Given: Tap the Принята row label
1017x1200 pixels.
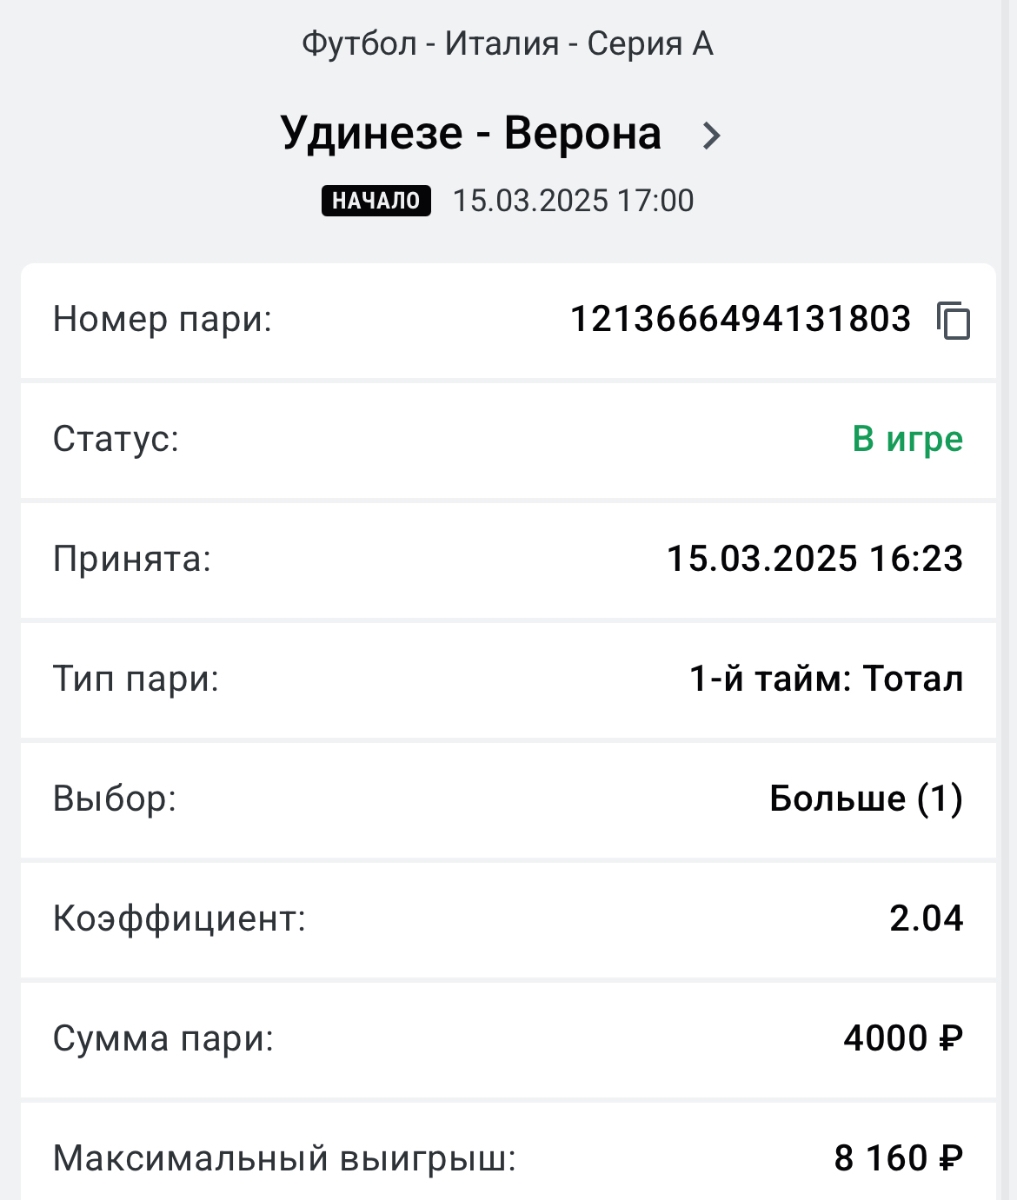Looking at the screenshot, I should (132, 559).
